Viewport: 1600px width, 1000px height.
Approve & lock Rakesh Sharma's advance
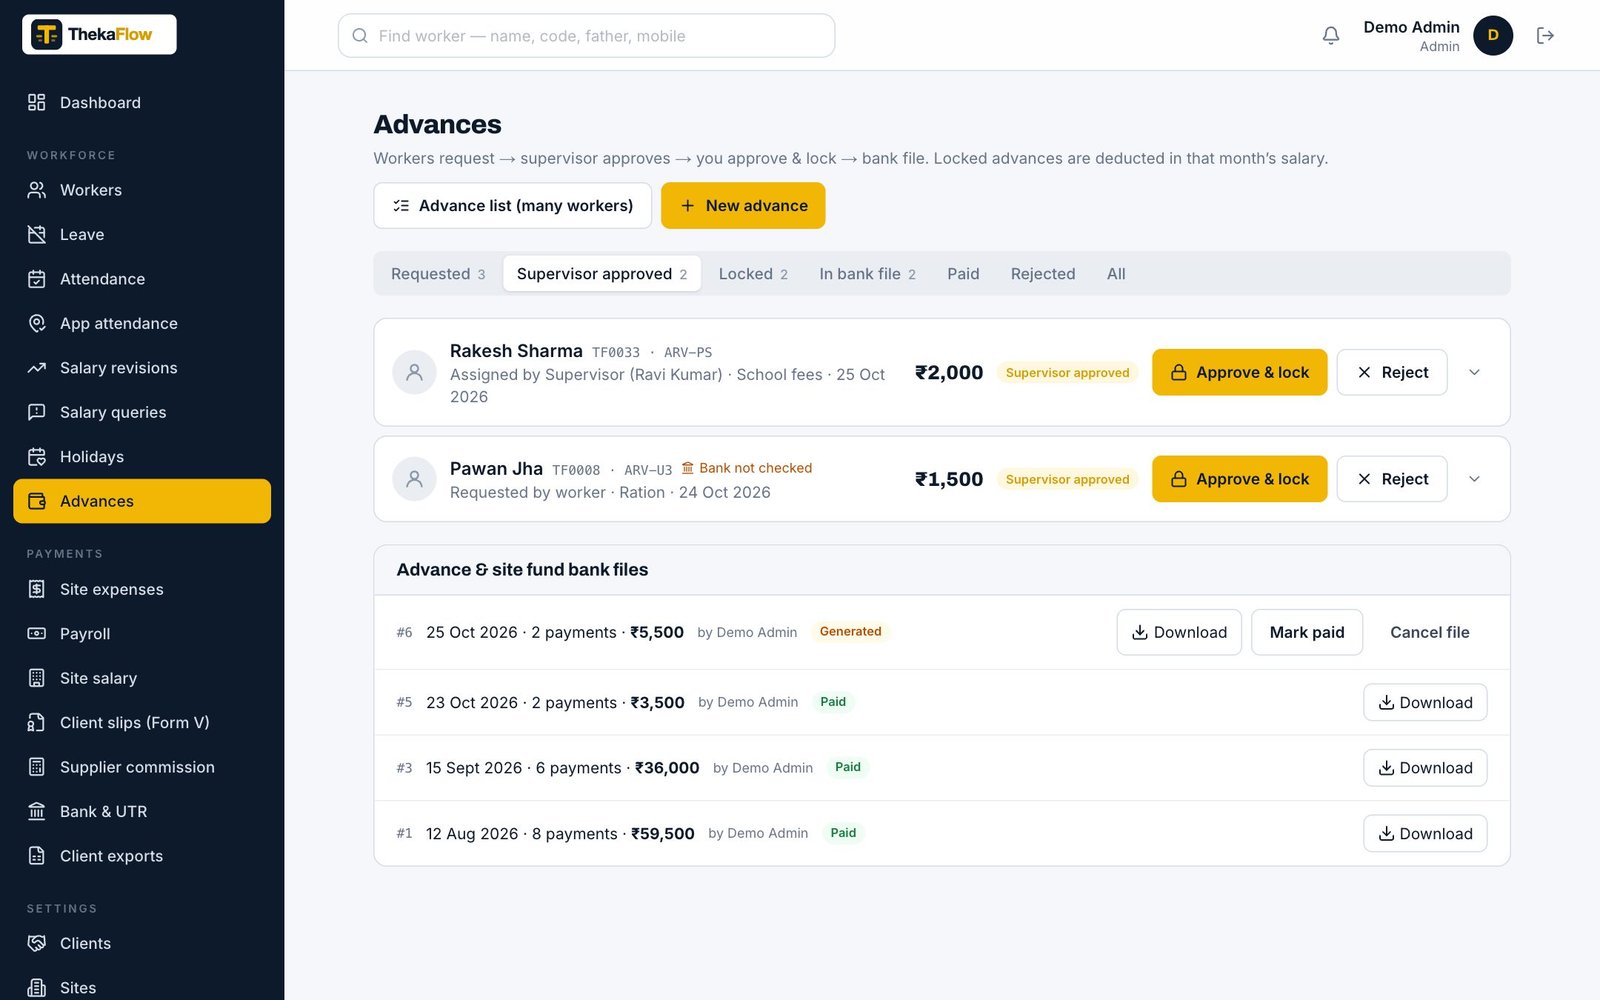(x=1239, y=372)
